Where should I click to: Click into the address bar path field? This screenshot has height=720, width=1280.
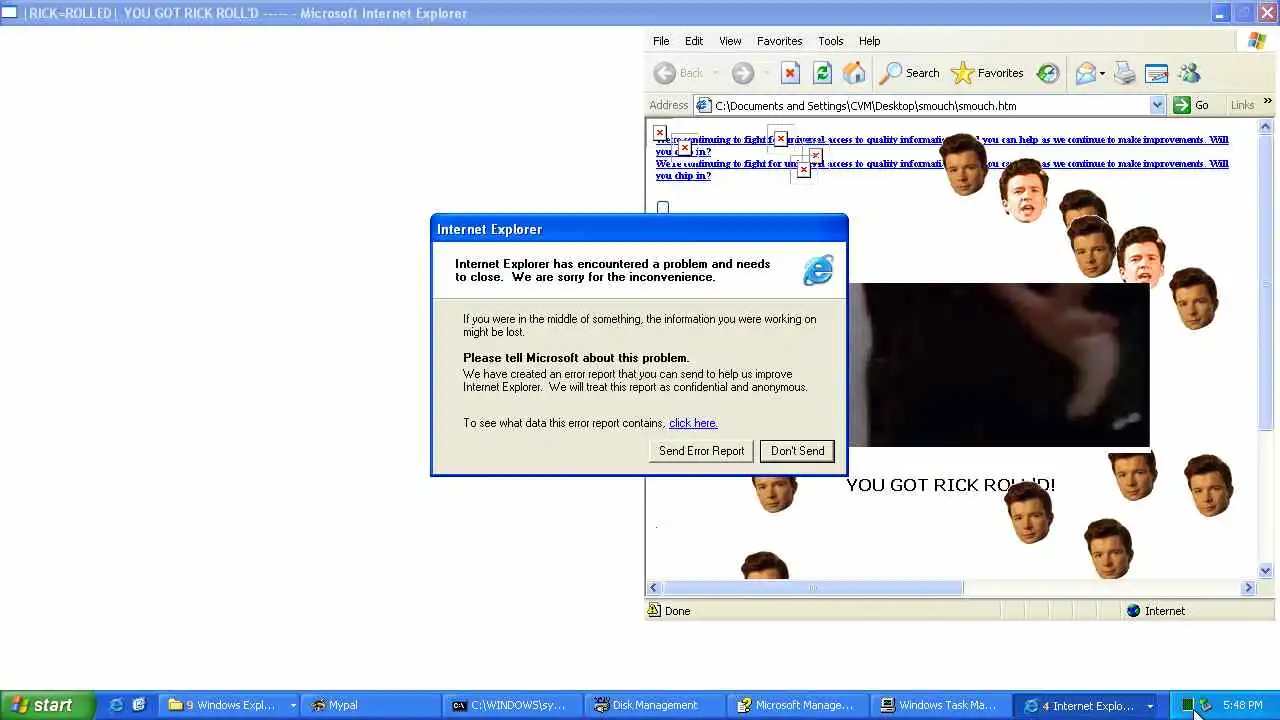coord(930,105)
